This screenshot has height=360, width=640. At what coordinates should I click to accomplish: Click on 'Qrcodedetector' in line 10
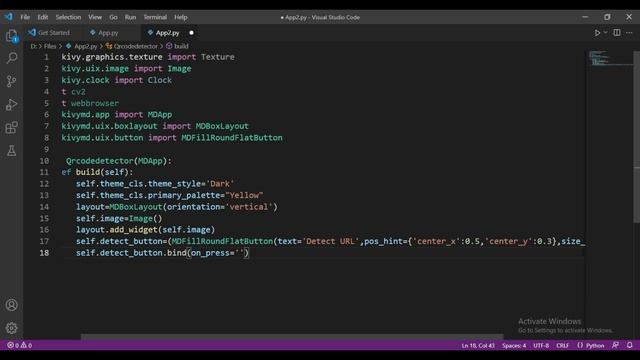[x=100, y=161]
